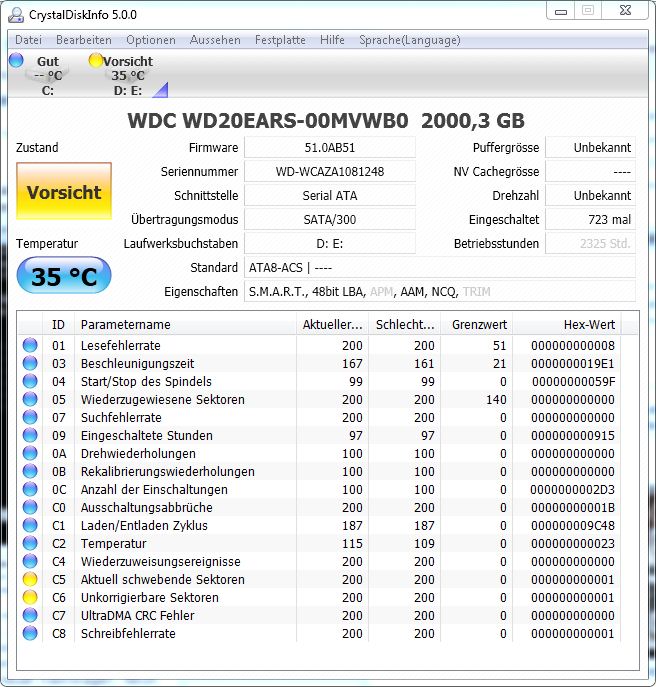This screenshot has height=687, width=656.
Task: Click the disk title WDC WD20EARS-00MVWB0
Action: pyautogui.click(x=268, y=121)
